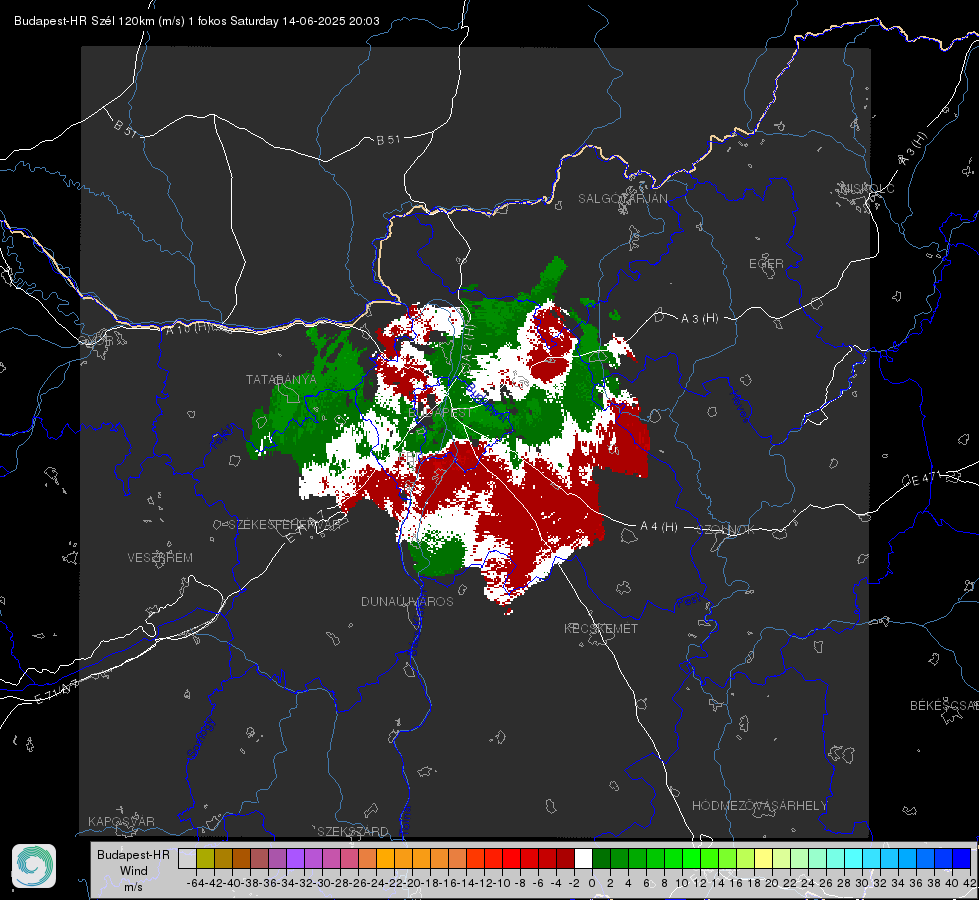The image size is (979, 900).
Task: Click the A 4 (H) road label
Action: [x=659, y=527]
